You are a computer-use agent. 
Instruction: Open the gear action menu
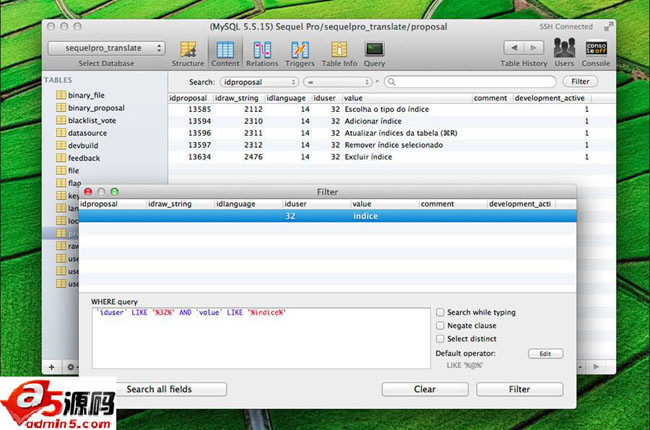pos(70,367)
